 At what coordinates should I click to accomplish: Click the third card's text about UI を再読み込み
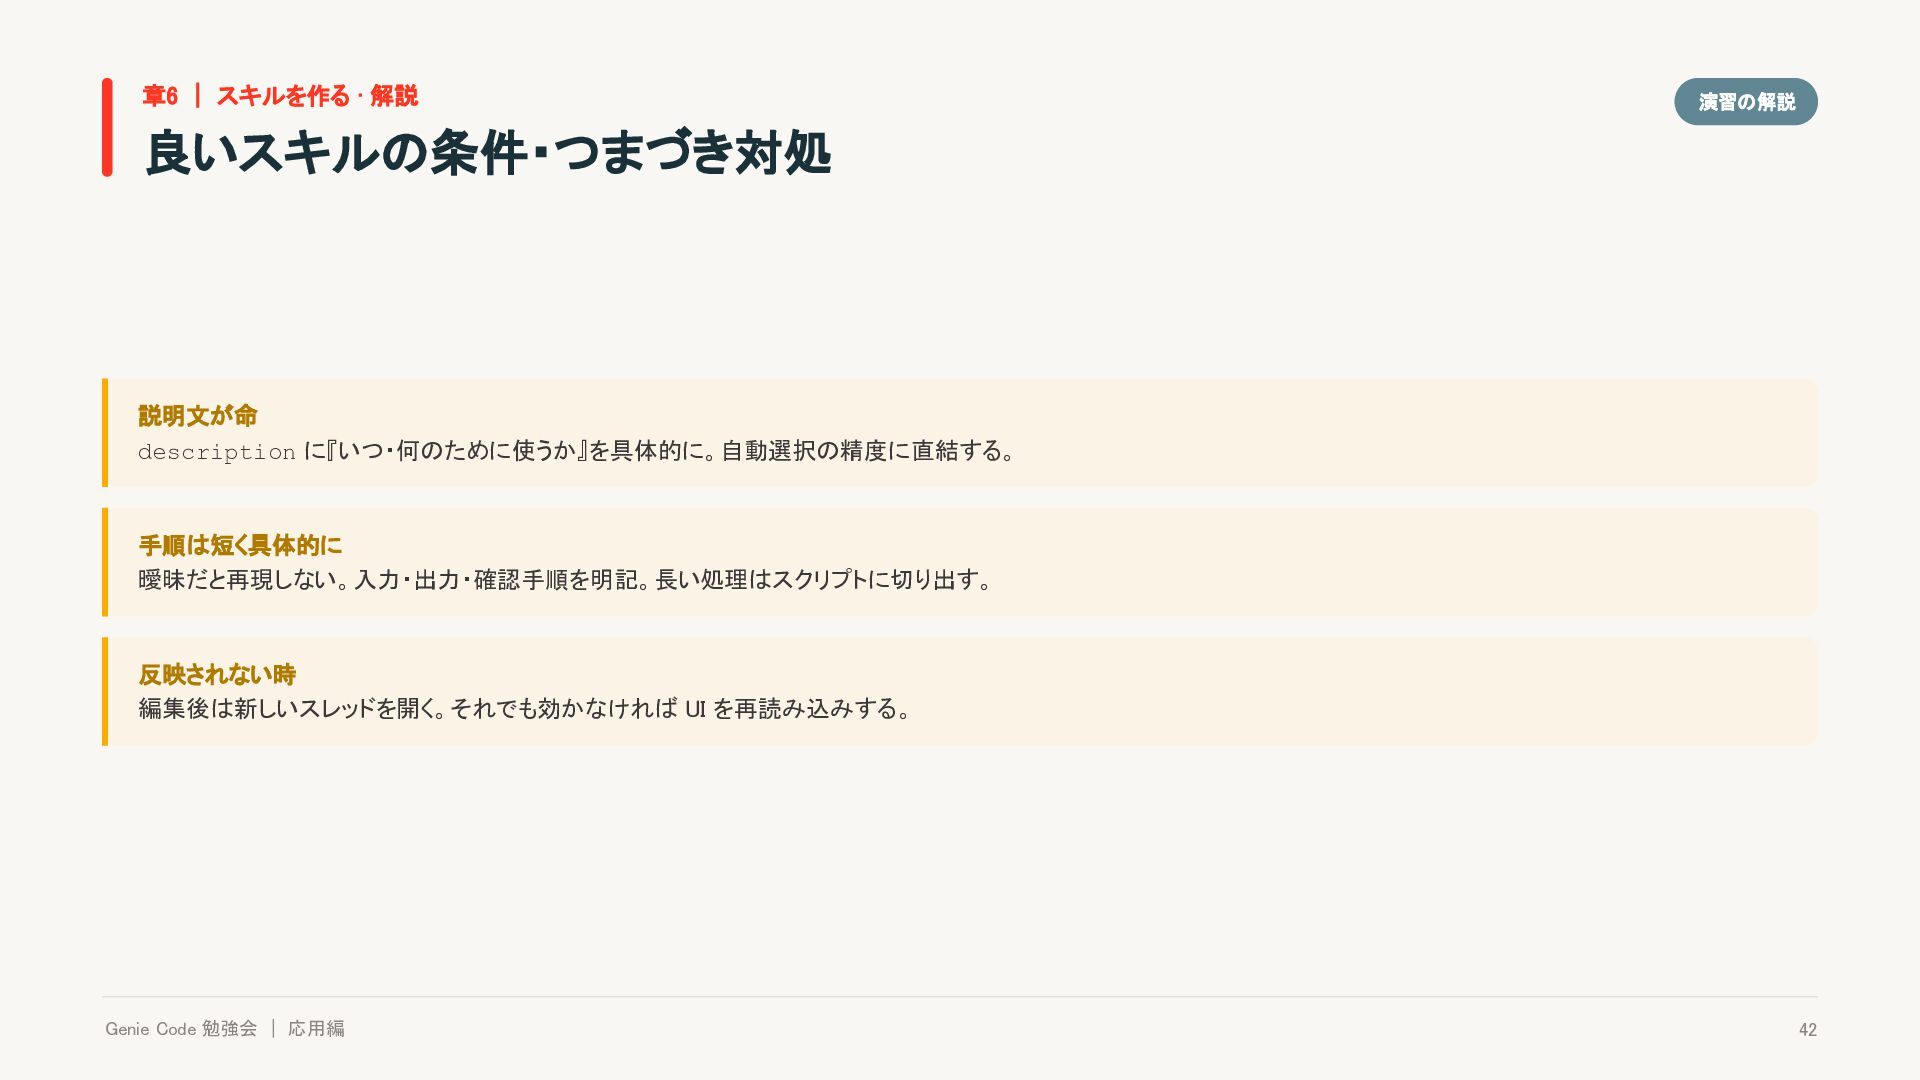pos(526,709)
